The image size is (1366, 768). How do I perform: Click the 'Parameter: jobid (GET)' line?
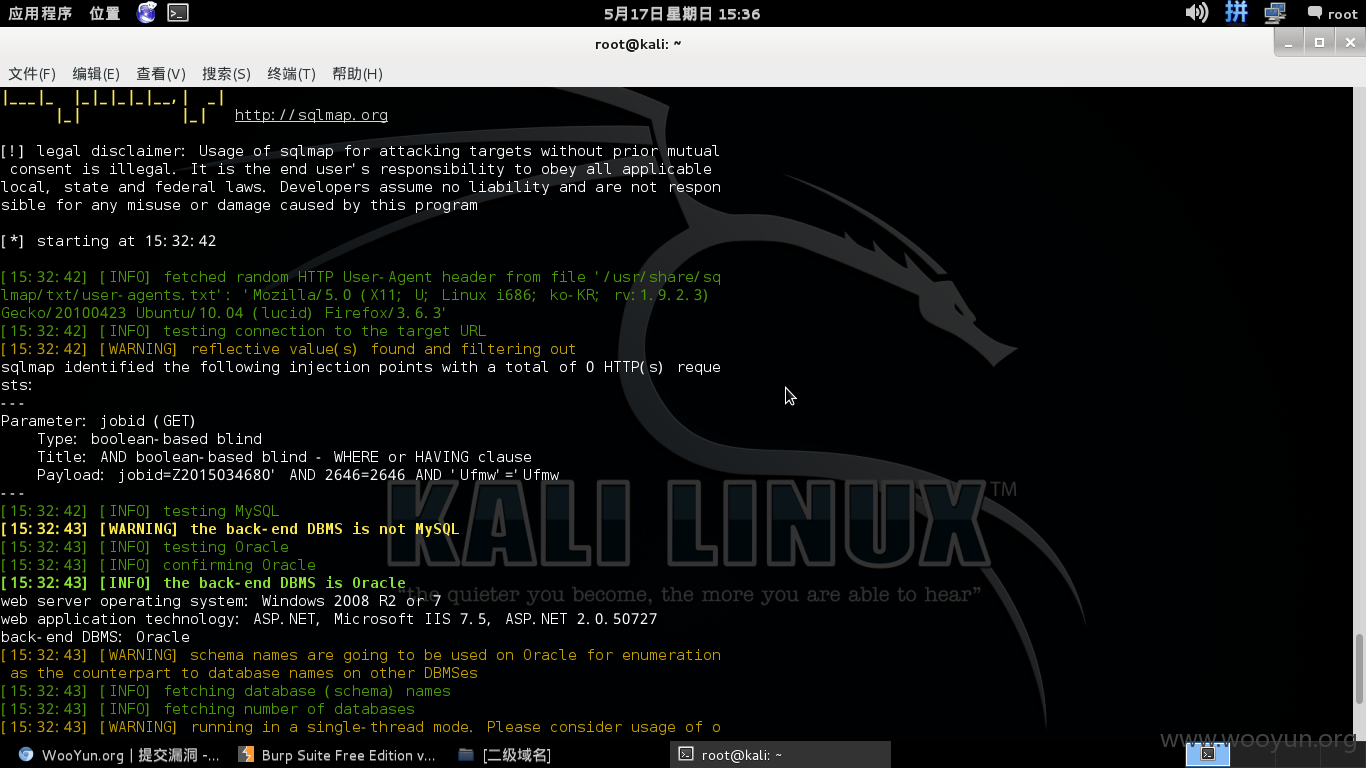point(98,421)
